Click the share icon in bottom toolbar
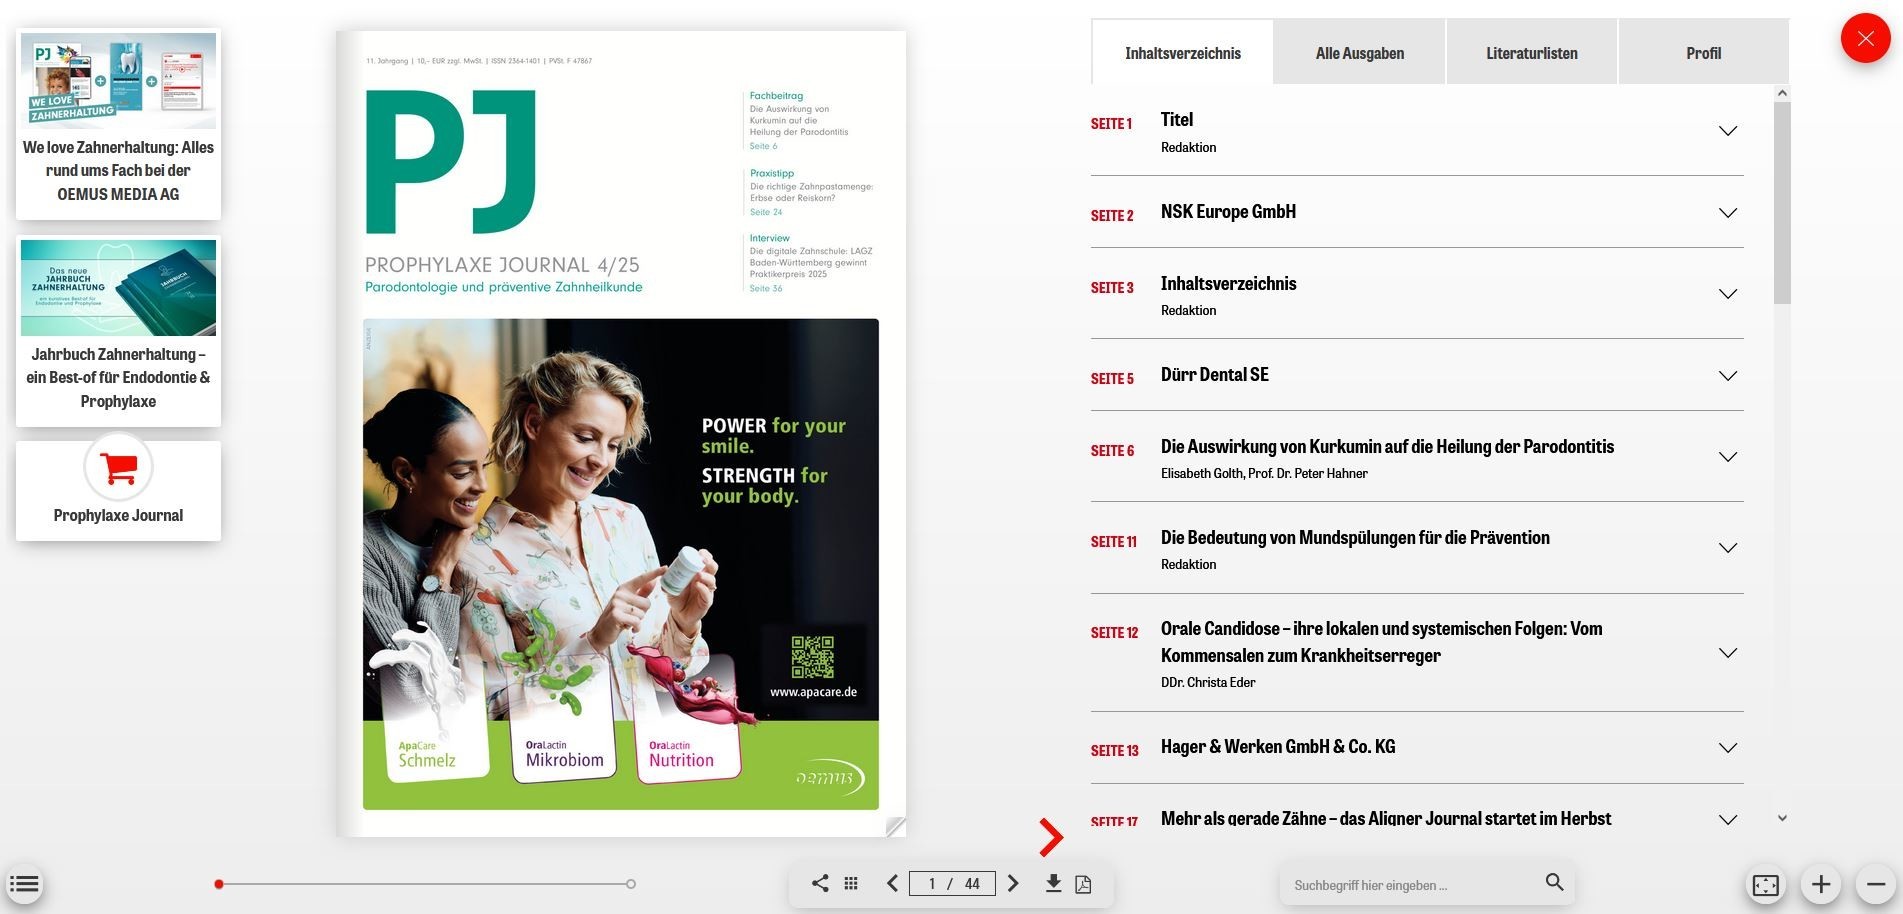The width and height of the screenshot is (1903, 914). pyautogui.click(x=820, y=883)
